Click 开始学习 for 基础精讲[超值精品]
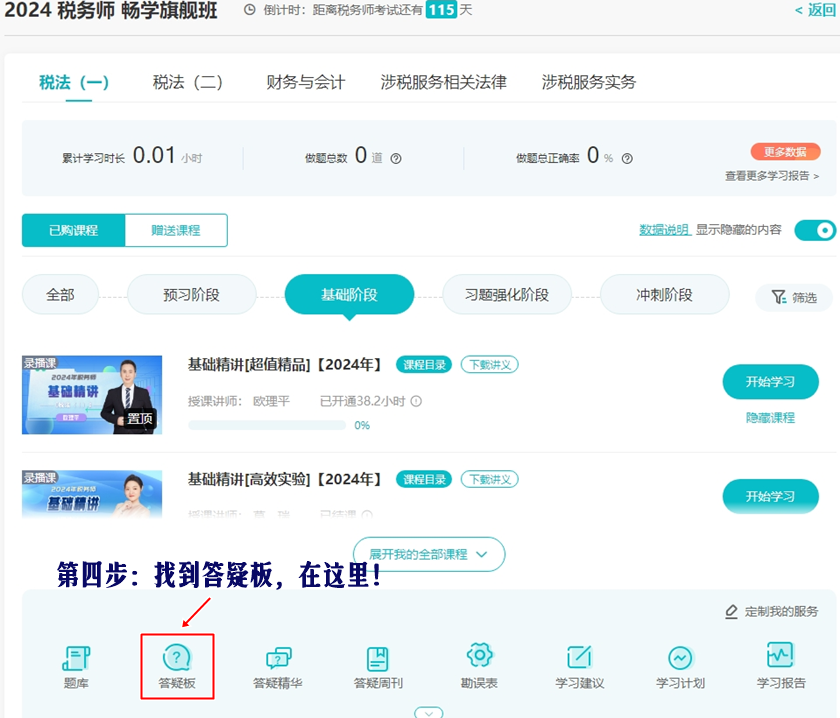Viewport: 840px width, 718px height. coord(770,382)
